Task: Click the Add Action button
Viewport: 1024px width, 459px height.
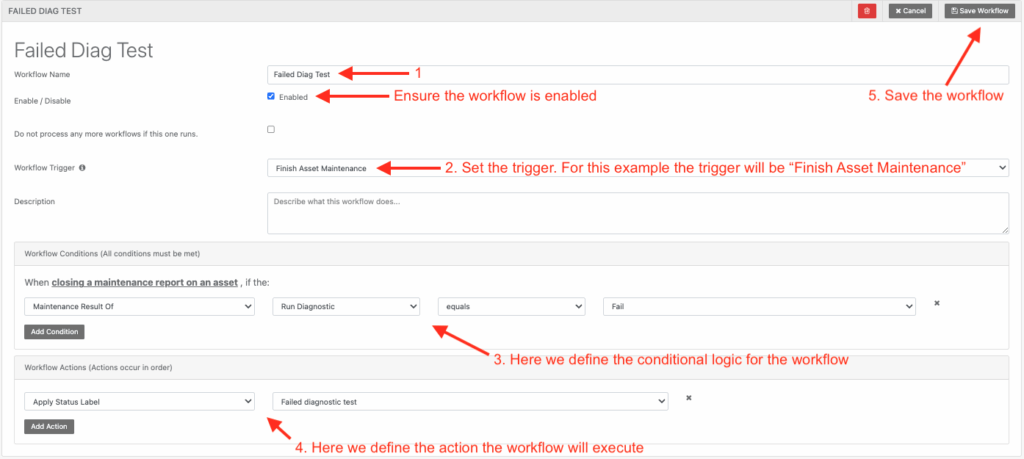Action: pyautogui.click(x=50, y=426)
